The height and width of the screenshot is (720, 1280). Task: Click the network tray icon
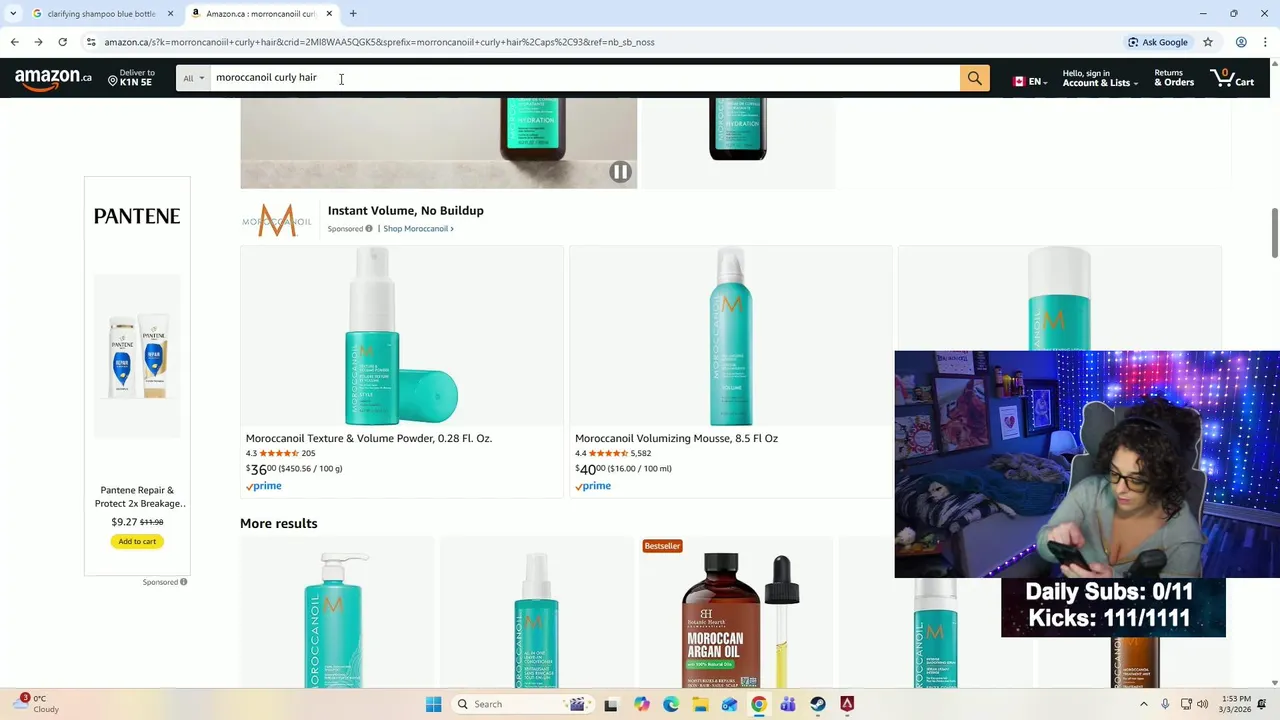1186,704
